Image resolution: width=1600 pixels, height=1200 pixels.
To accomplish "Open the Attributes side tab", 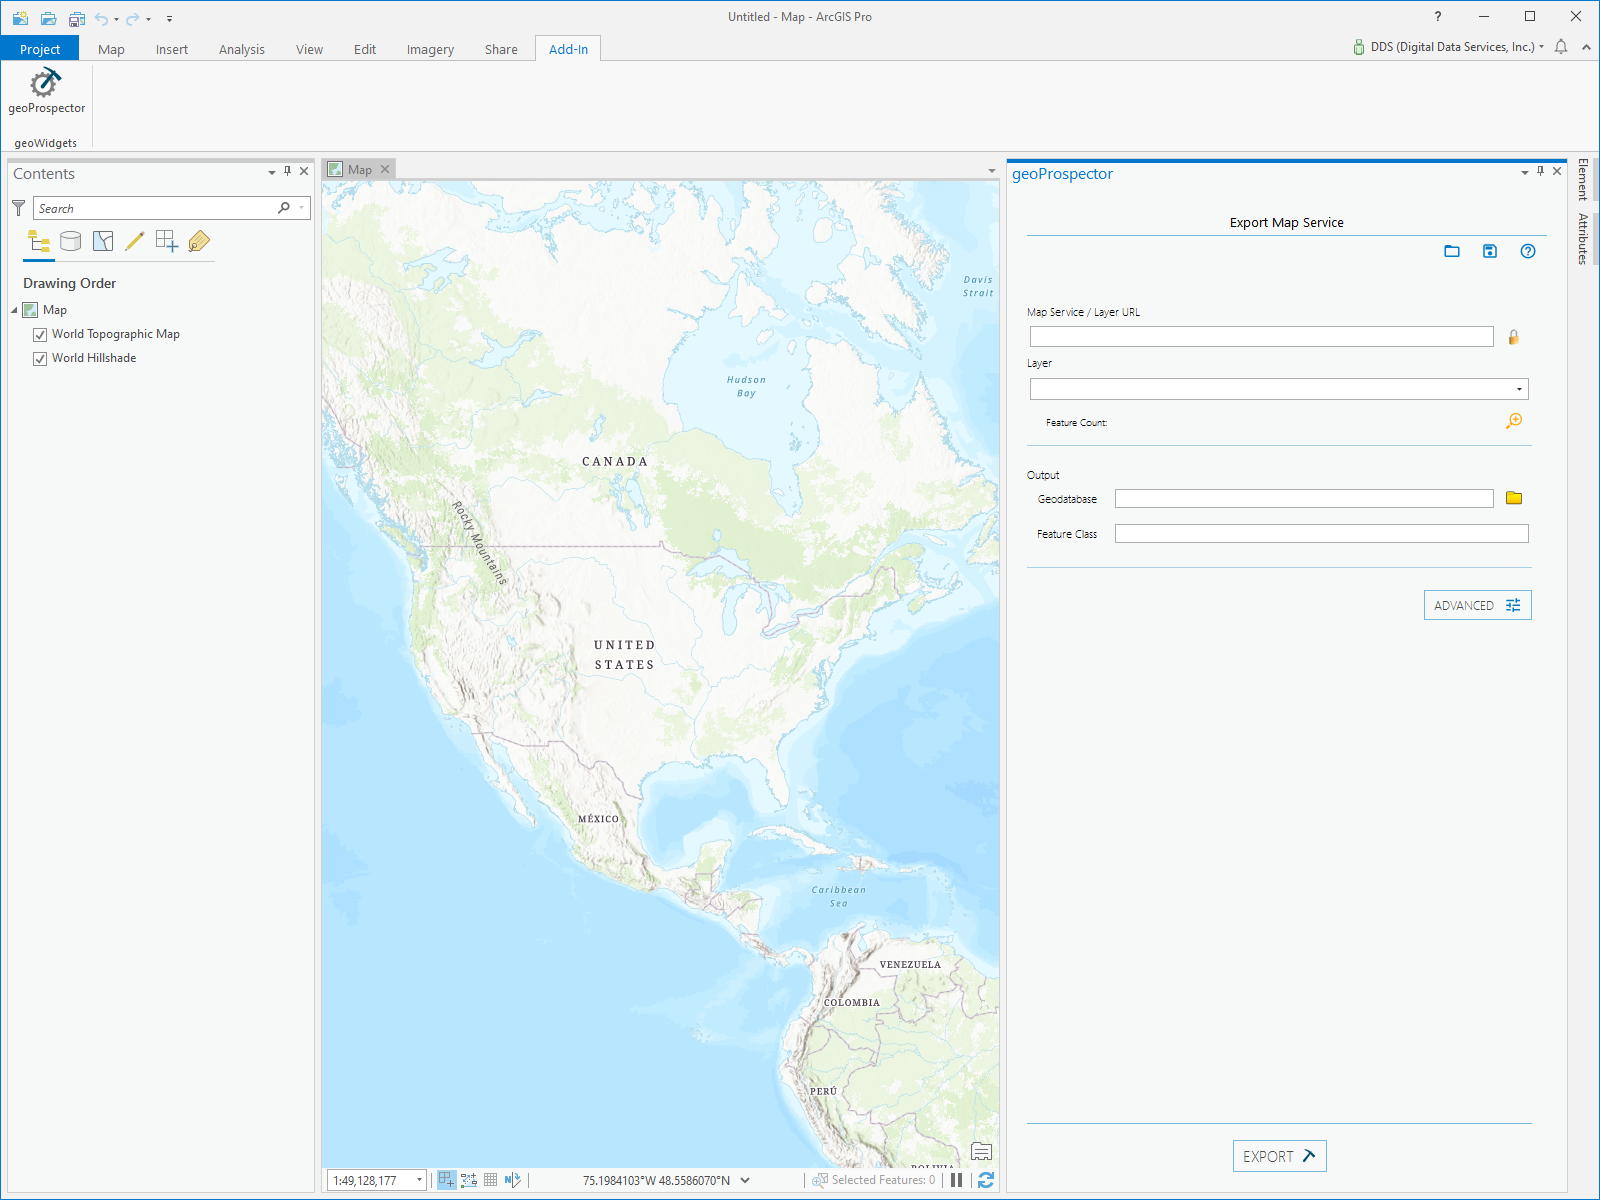I will [1583, 238].
